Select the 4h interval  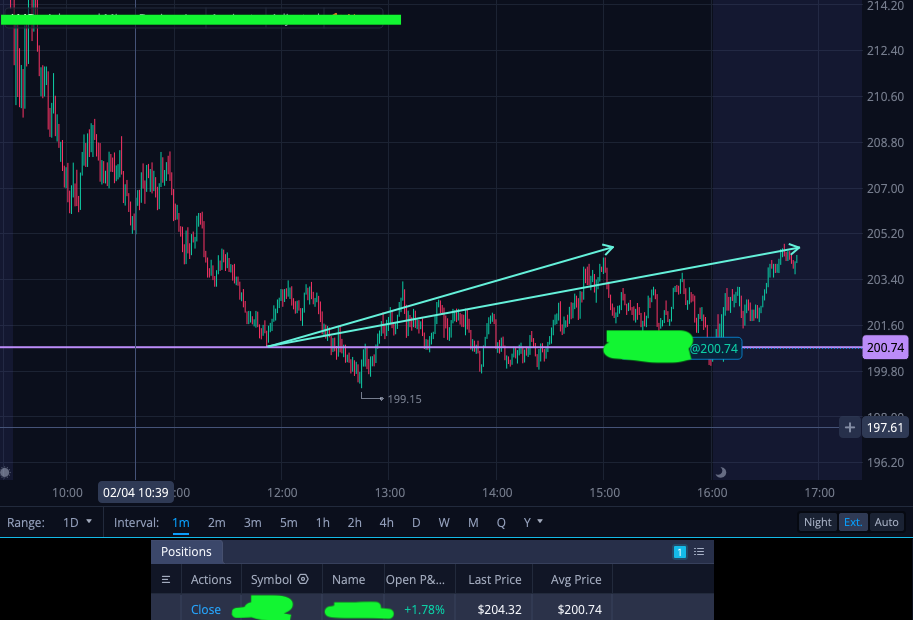(386, 522)
